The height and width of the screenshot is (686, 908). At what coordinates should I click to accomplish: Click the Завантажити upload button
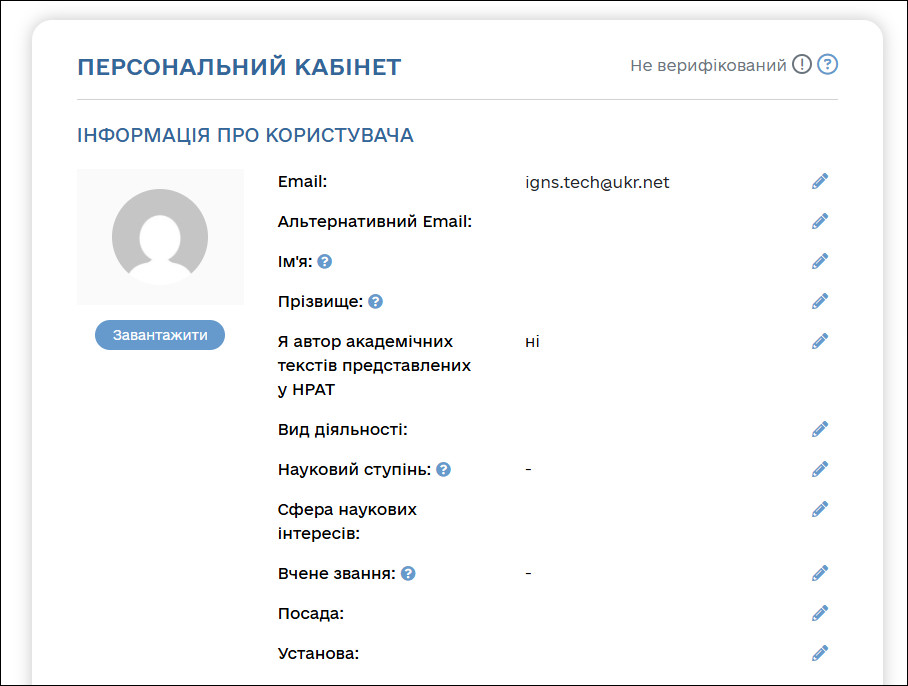coord(160,335)
